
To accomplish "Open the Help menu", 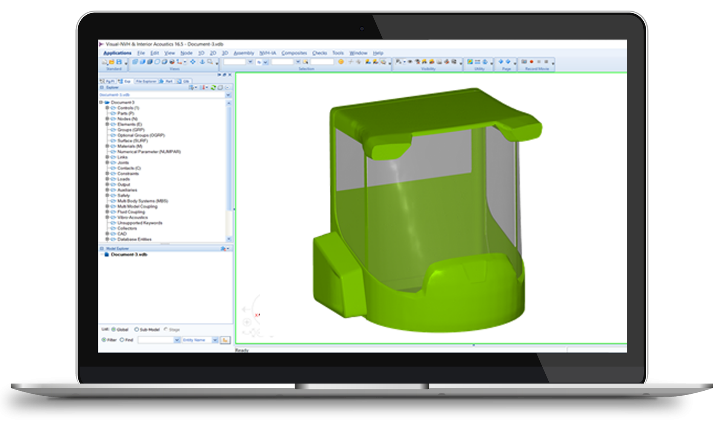I will click(x=378, y=53).
